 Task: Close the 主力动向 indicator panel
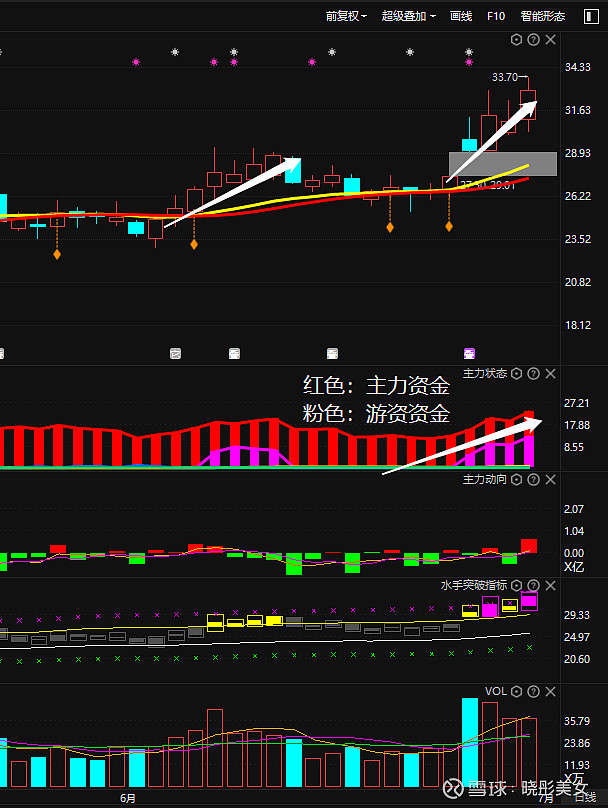[x=549, y=480]
